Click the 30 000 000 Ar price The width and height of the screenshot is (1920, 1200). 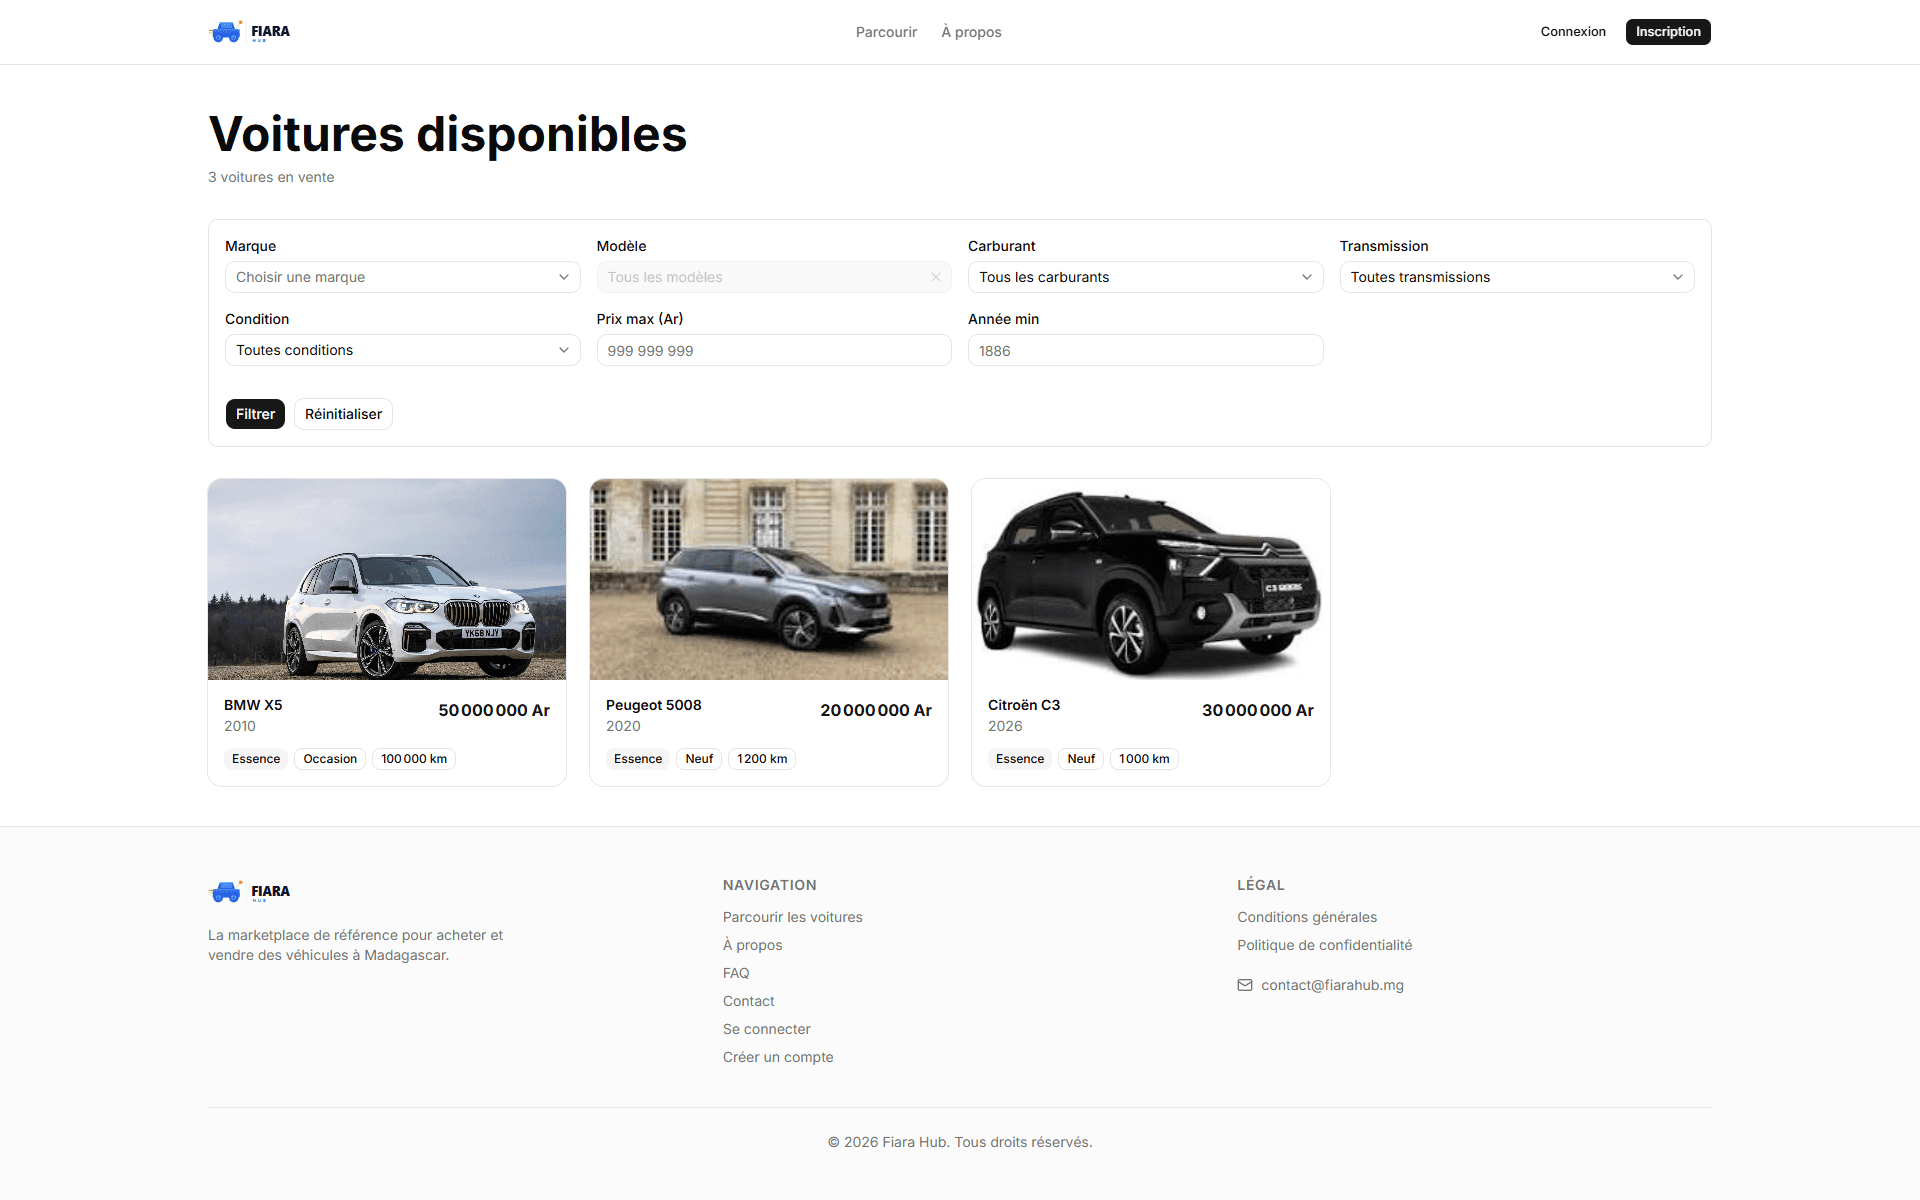pyautogui.click(x=1258, y=710)
